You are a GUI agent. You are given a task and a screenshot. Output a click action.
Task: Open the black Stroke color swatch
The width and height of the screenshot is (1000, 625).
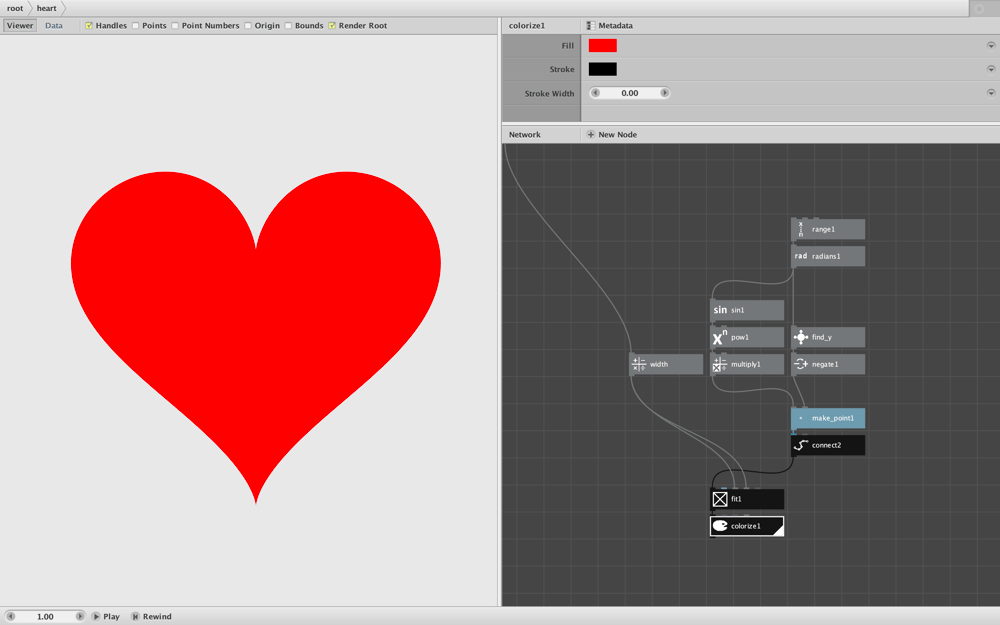point(603,69)
